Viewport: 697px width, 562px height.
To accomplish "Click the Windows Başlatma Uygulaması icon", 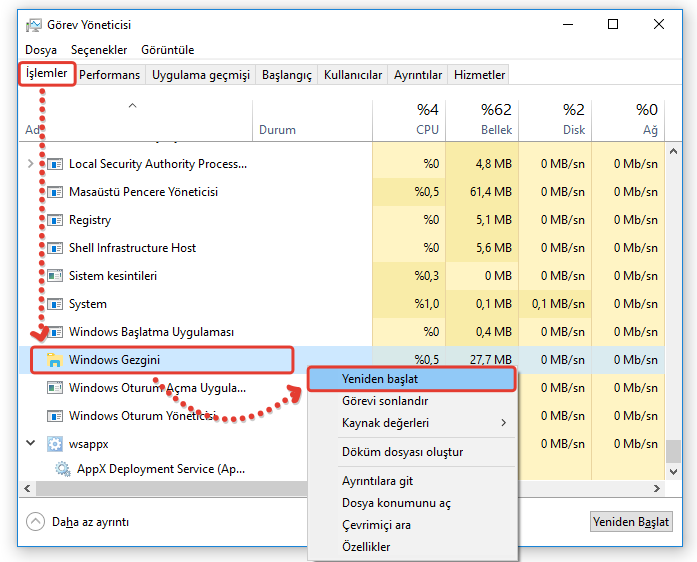I will pos(53,332).
